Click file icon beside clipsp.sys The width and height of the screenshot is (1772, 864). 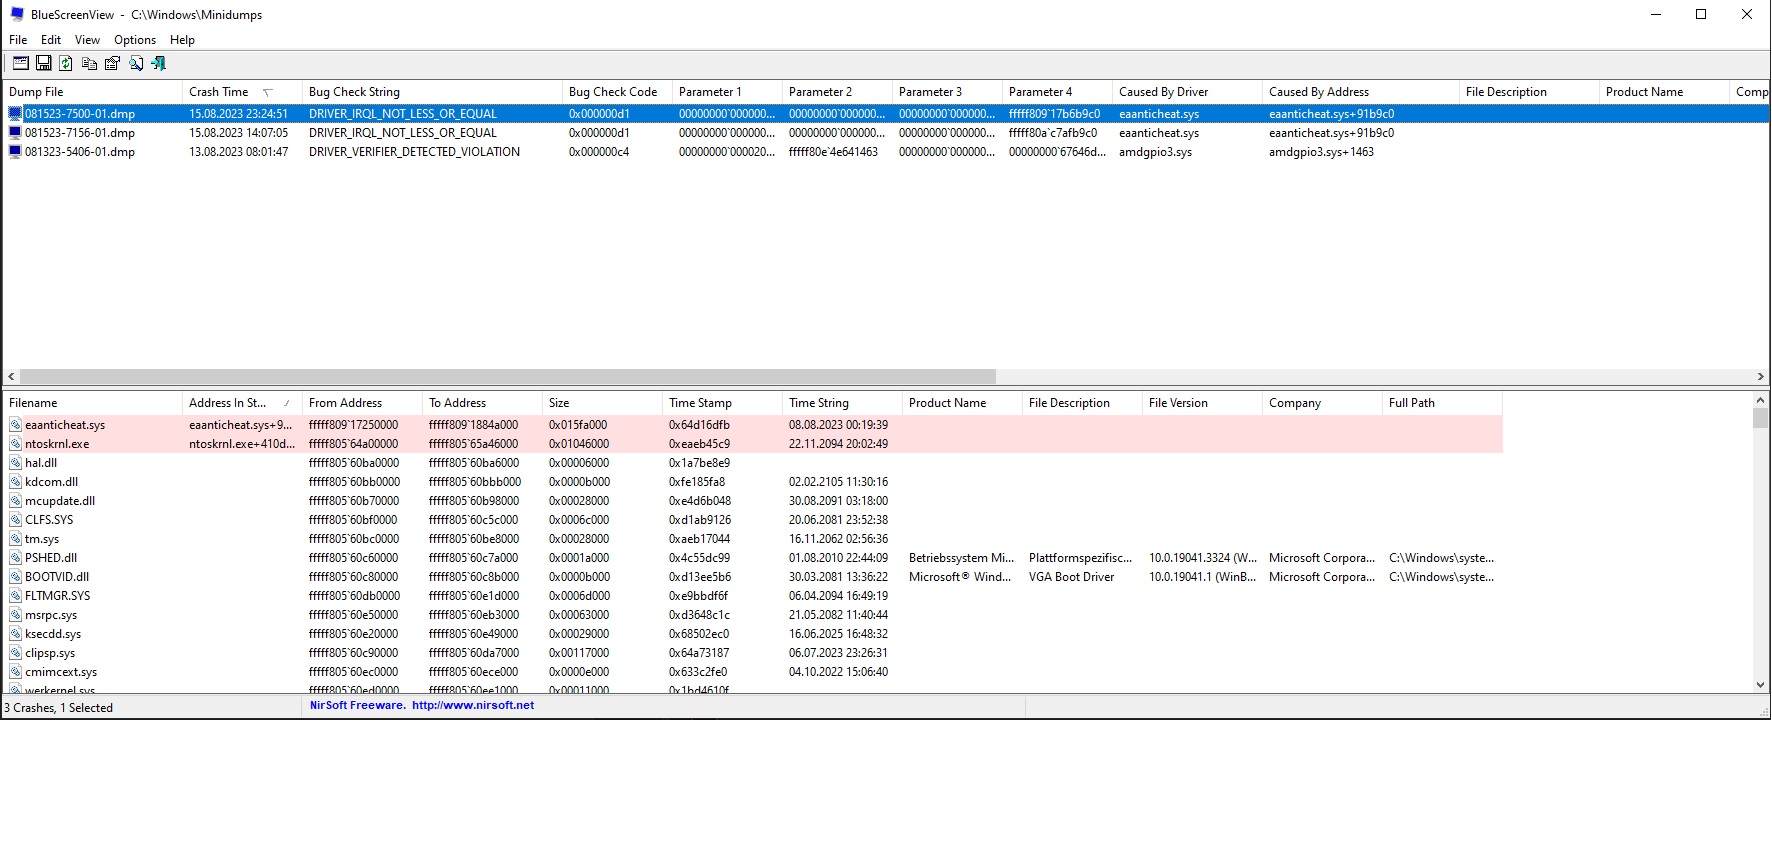[15, 653]
